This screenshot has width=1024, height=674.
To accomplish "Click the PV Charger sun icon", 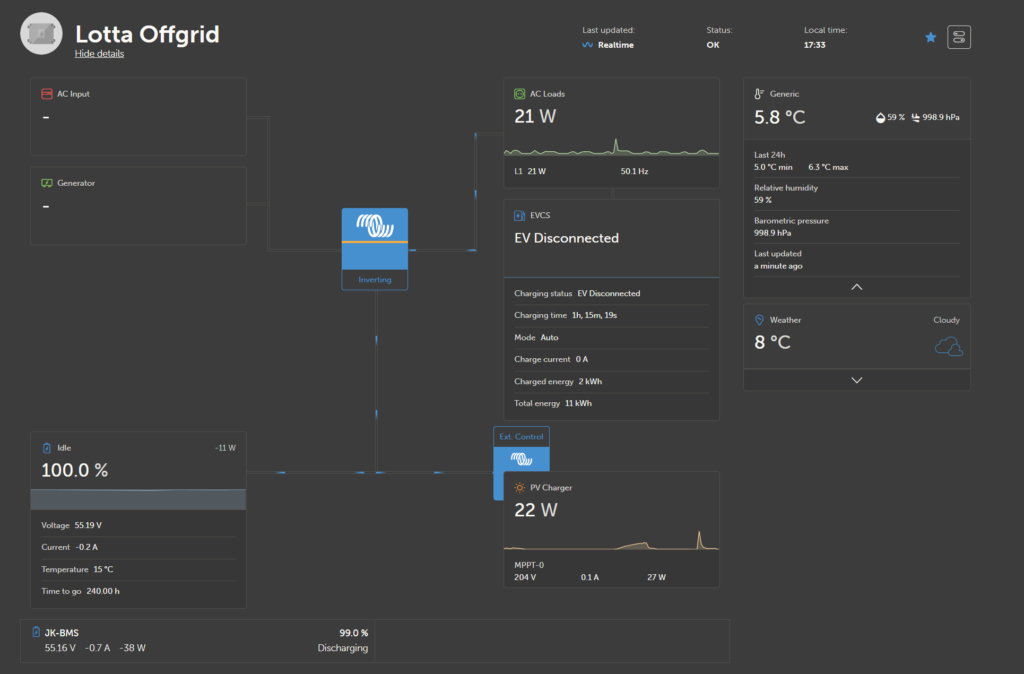I will click(519, 488).
